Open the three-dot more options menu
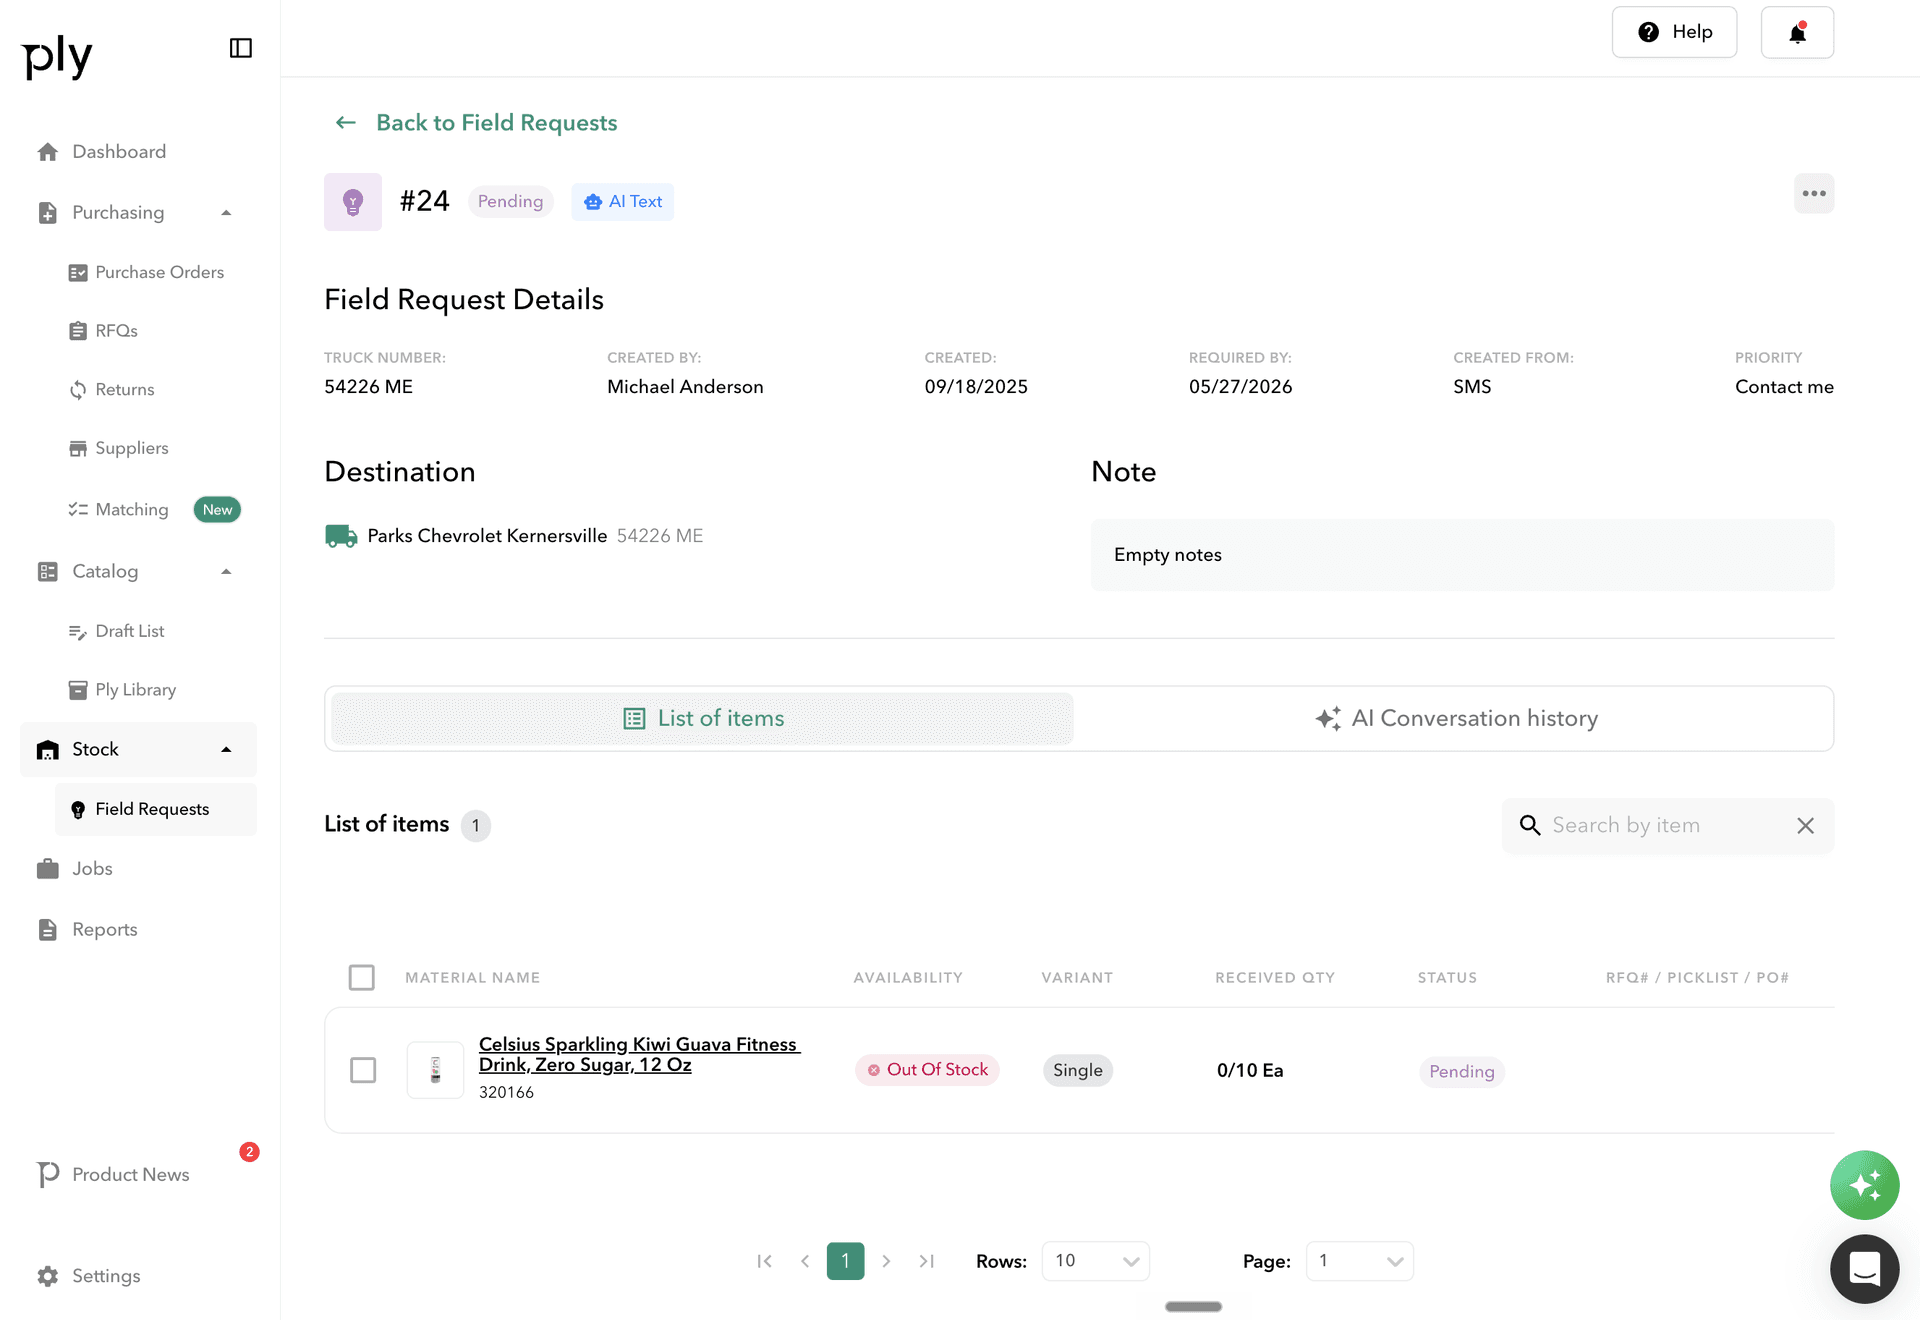The image size is (1920, 1320). (x=1814, y=194)
